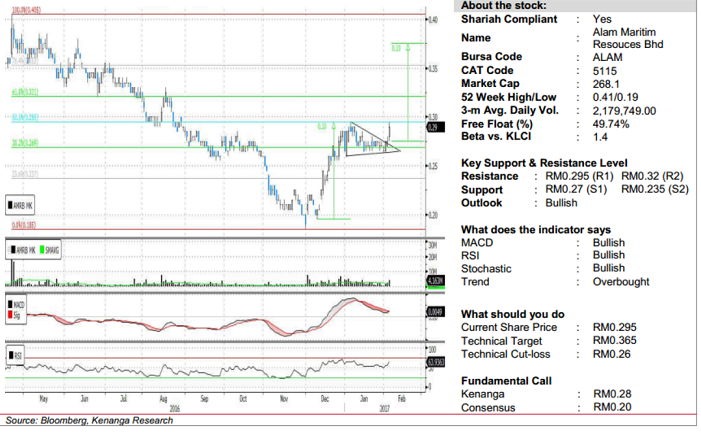Select the Free Float value '49.74%'
The width and height of the screenshot is (701, 432).
tap(611, 124)
